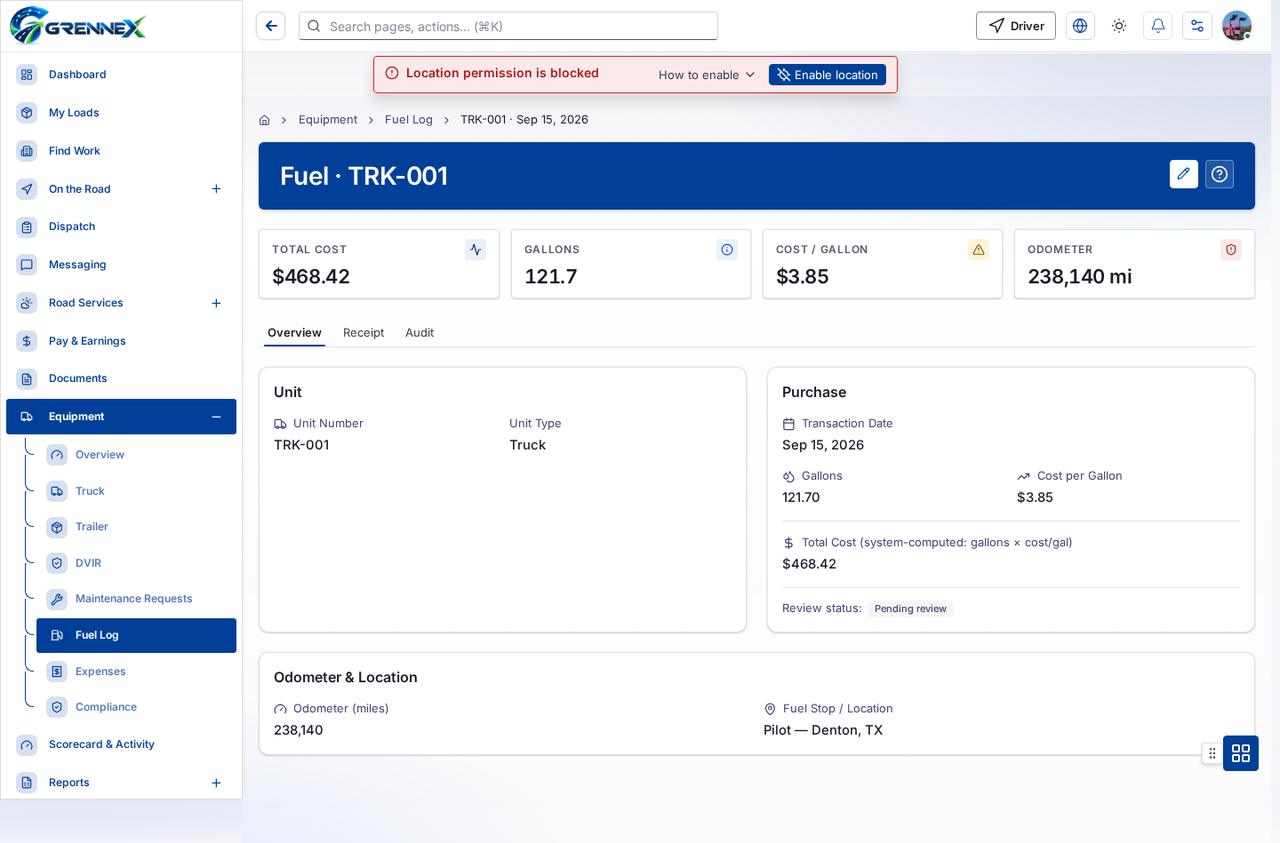Click the GrenneX logo
Image resolution: width=1280 pixels, height=843 pixels.
(78, 26)
